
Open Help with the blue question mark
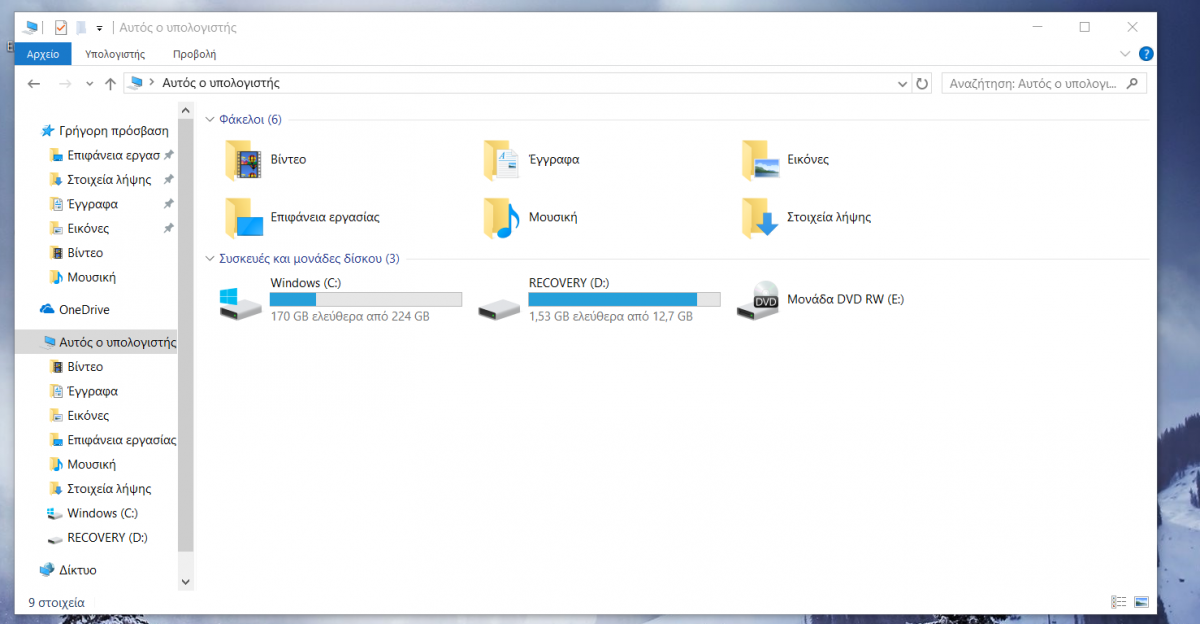pyautogui.click(x=1147, y=54)
